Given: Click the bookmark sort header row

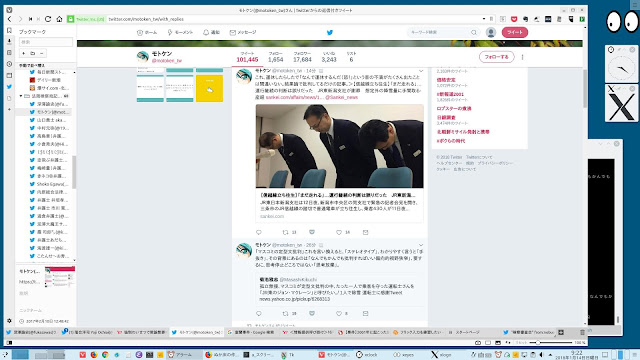Looking at the screenshot, I should coord(46,65).
